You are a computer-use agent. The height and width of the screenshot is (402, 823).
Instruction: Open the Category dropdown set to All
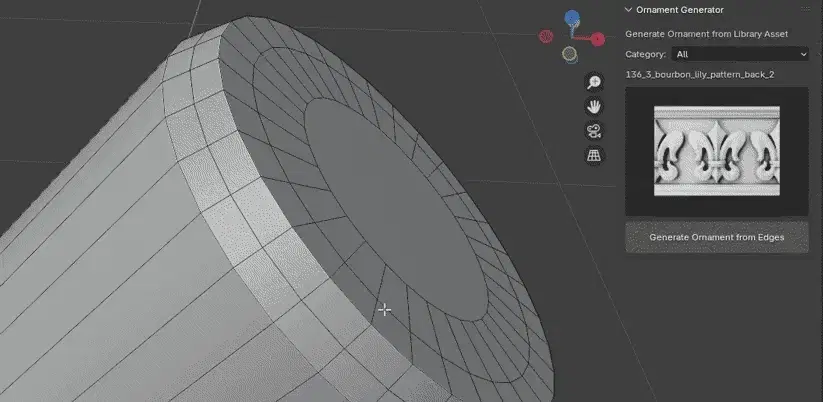tap(740, 54)
